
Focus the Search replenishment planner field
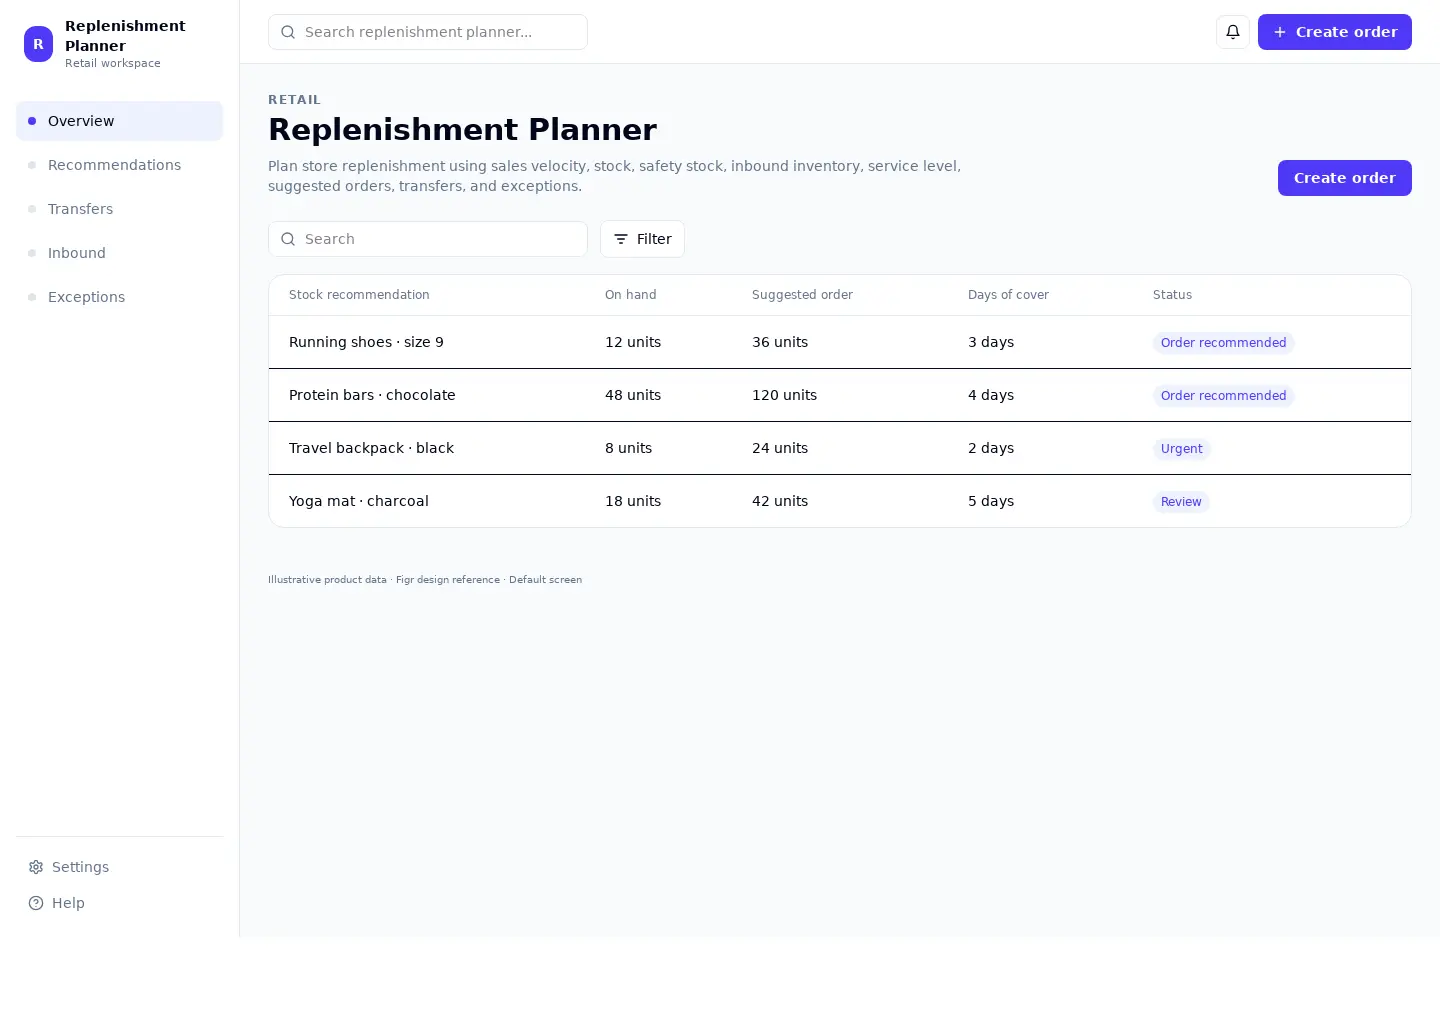[x=428, y=32]
